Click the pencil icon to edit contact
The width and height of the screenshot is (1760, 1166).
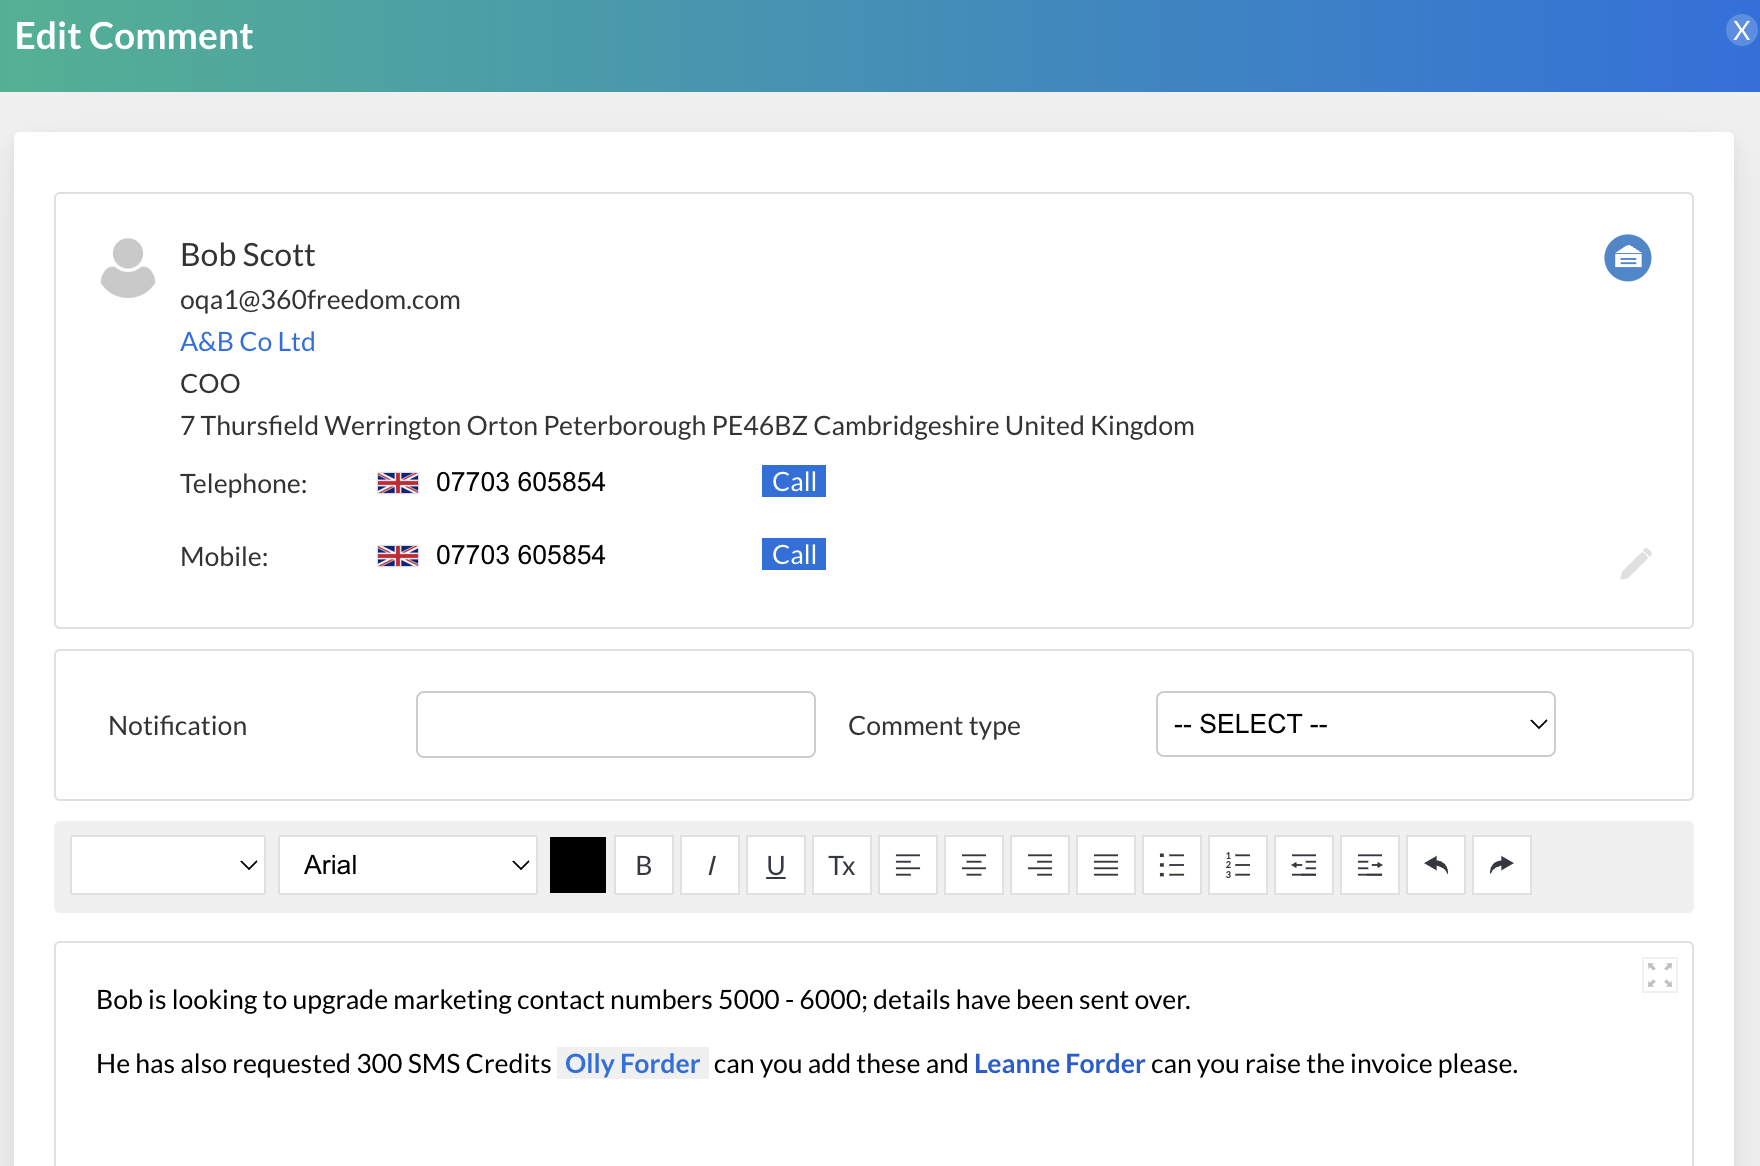1636,564
